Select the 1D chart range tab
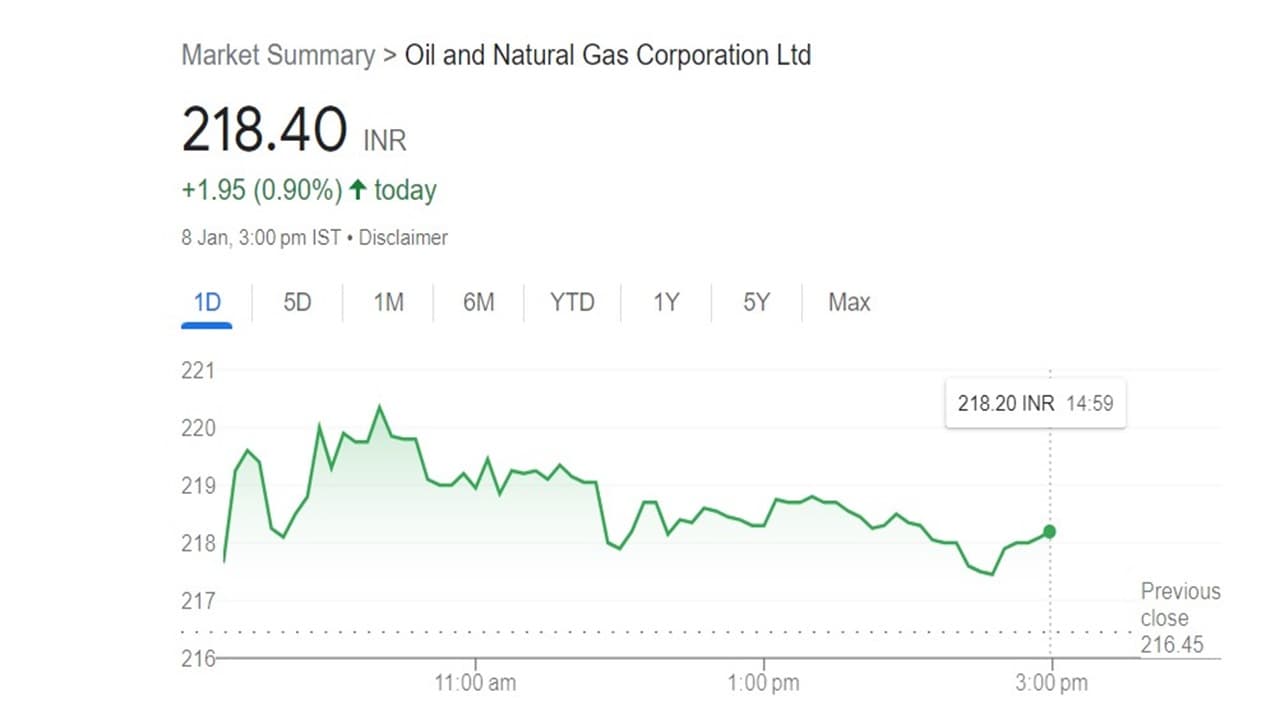This screenshot has height=720, width=1280. 207,302
